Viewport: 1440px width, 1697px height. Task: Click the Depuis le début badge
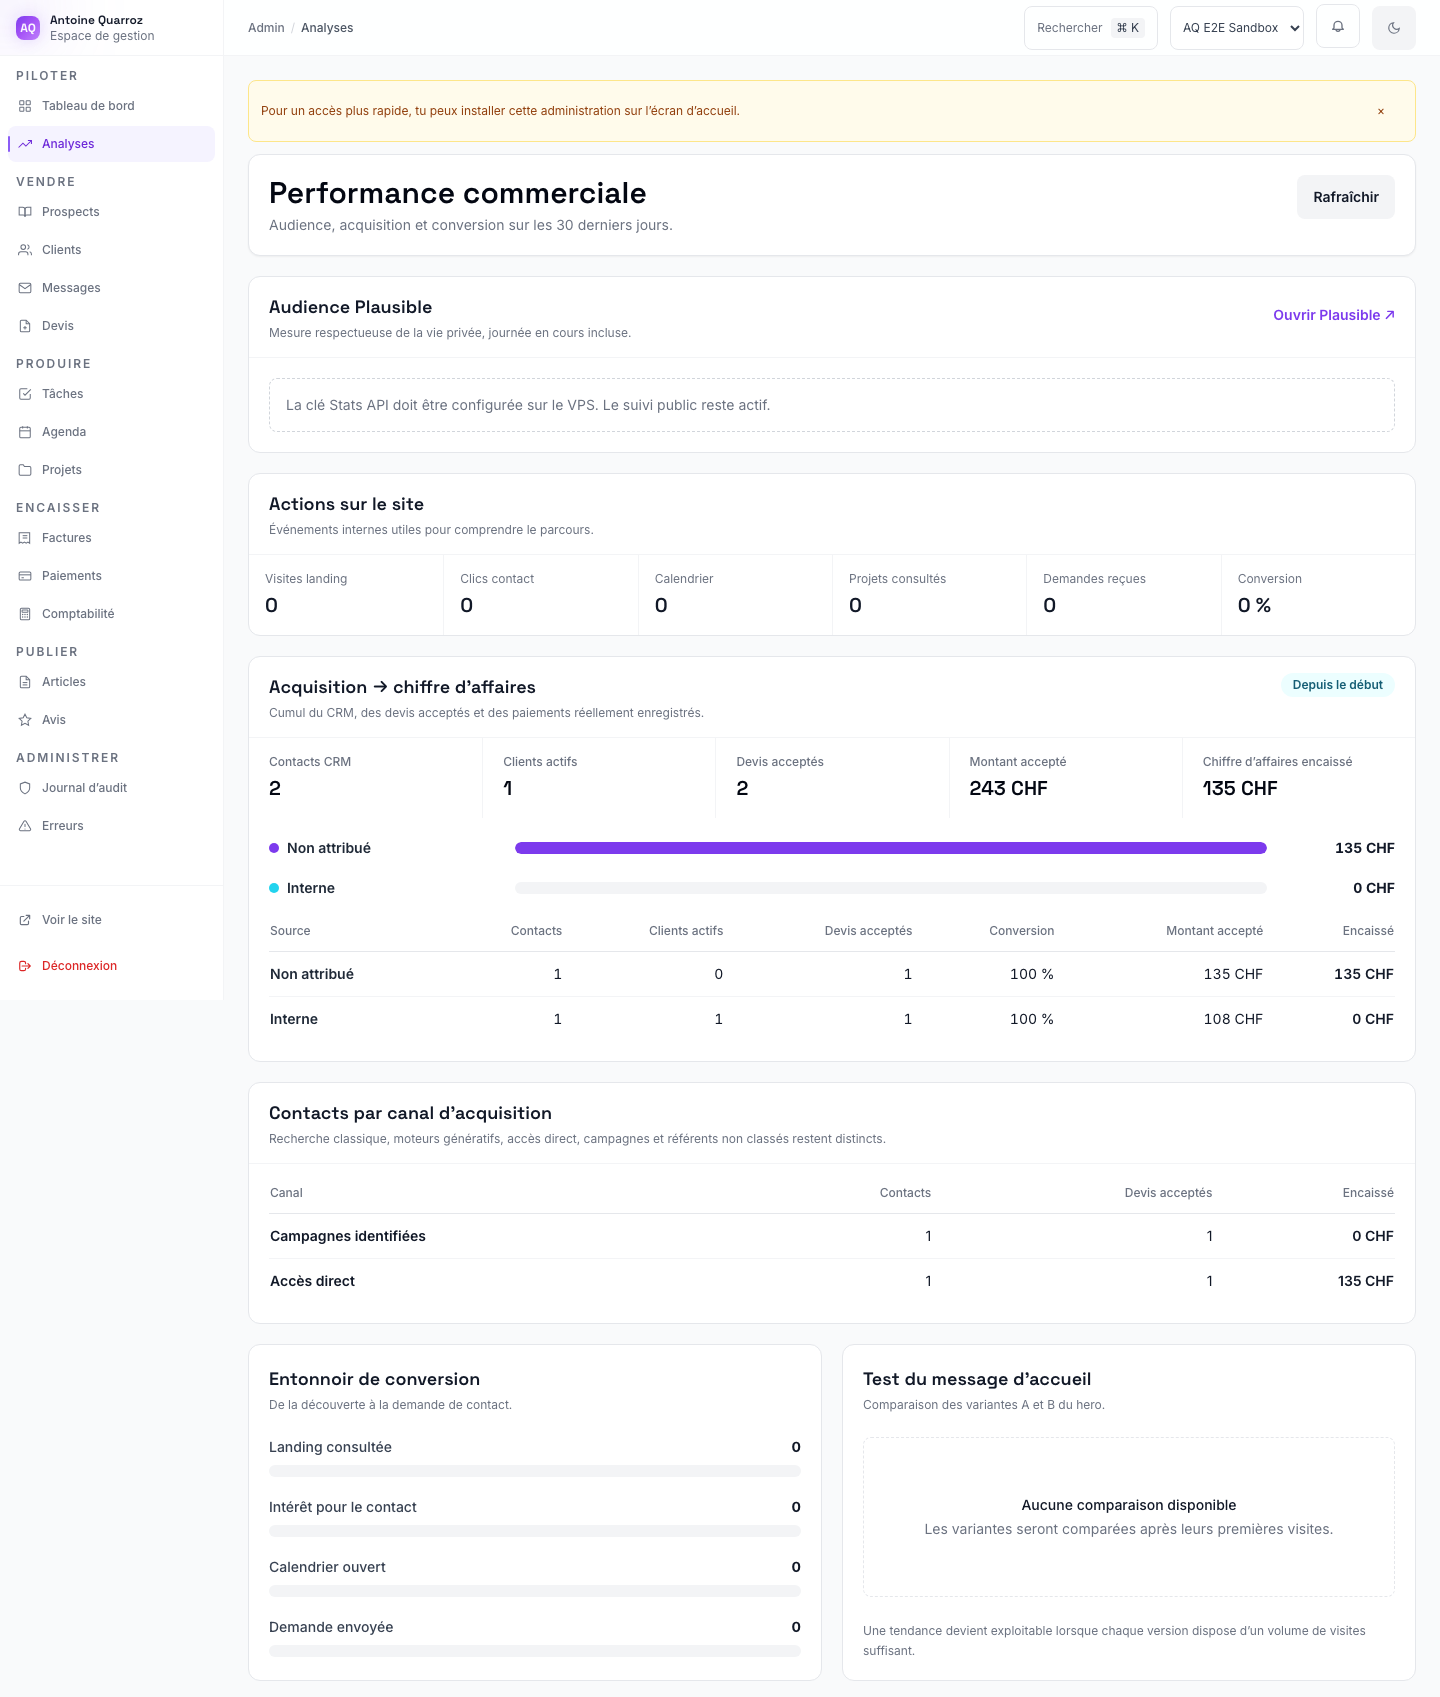coord(1338,685)
